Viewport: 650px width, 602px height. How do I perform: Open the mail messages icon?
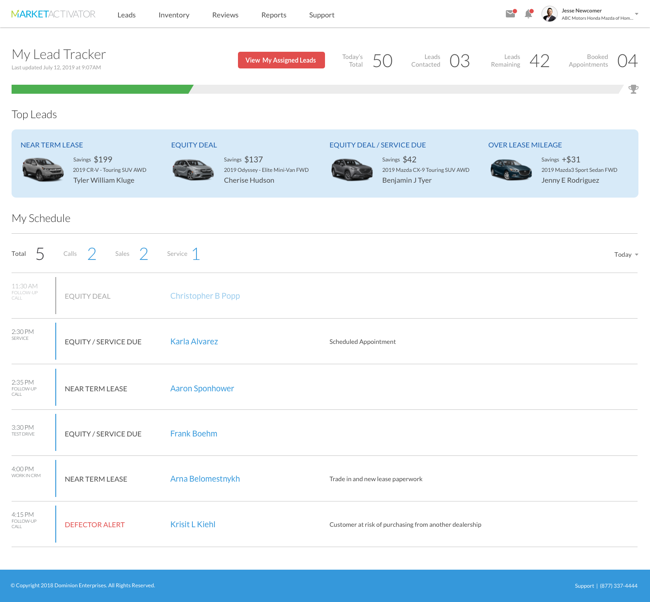point(510,14)
